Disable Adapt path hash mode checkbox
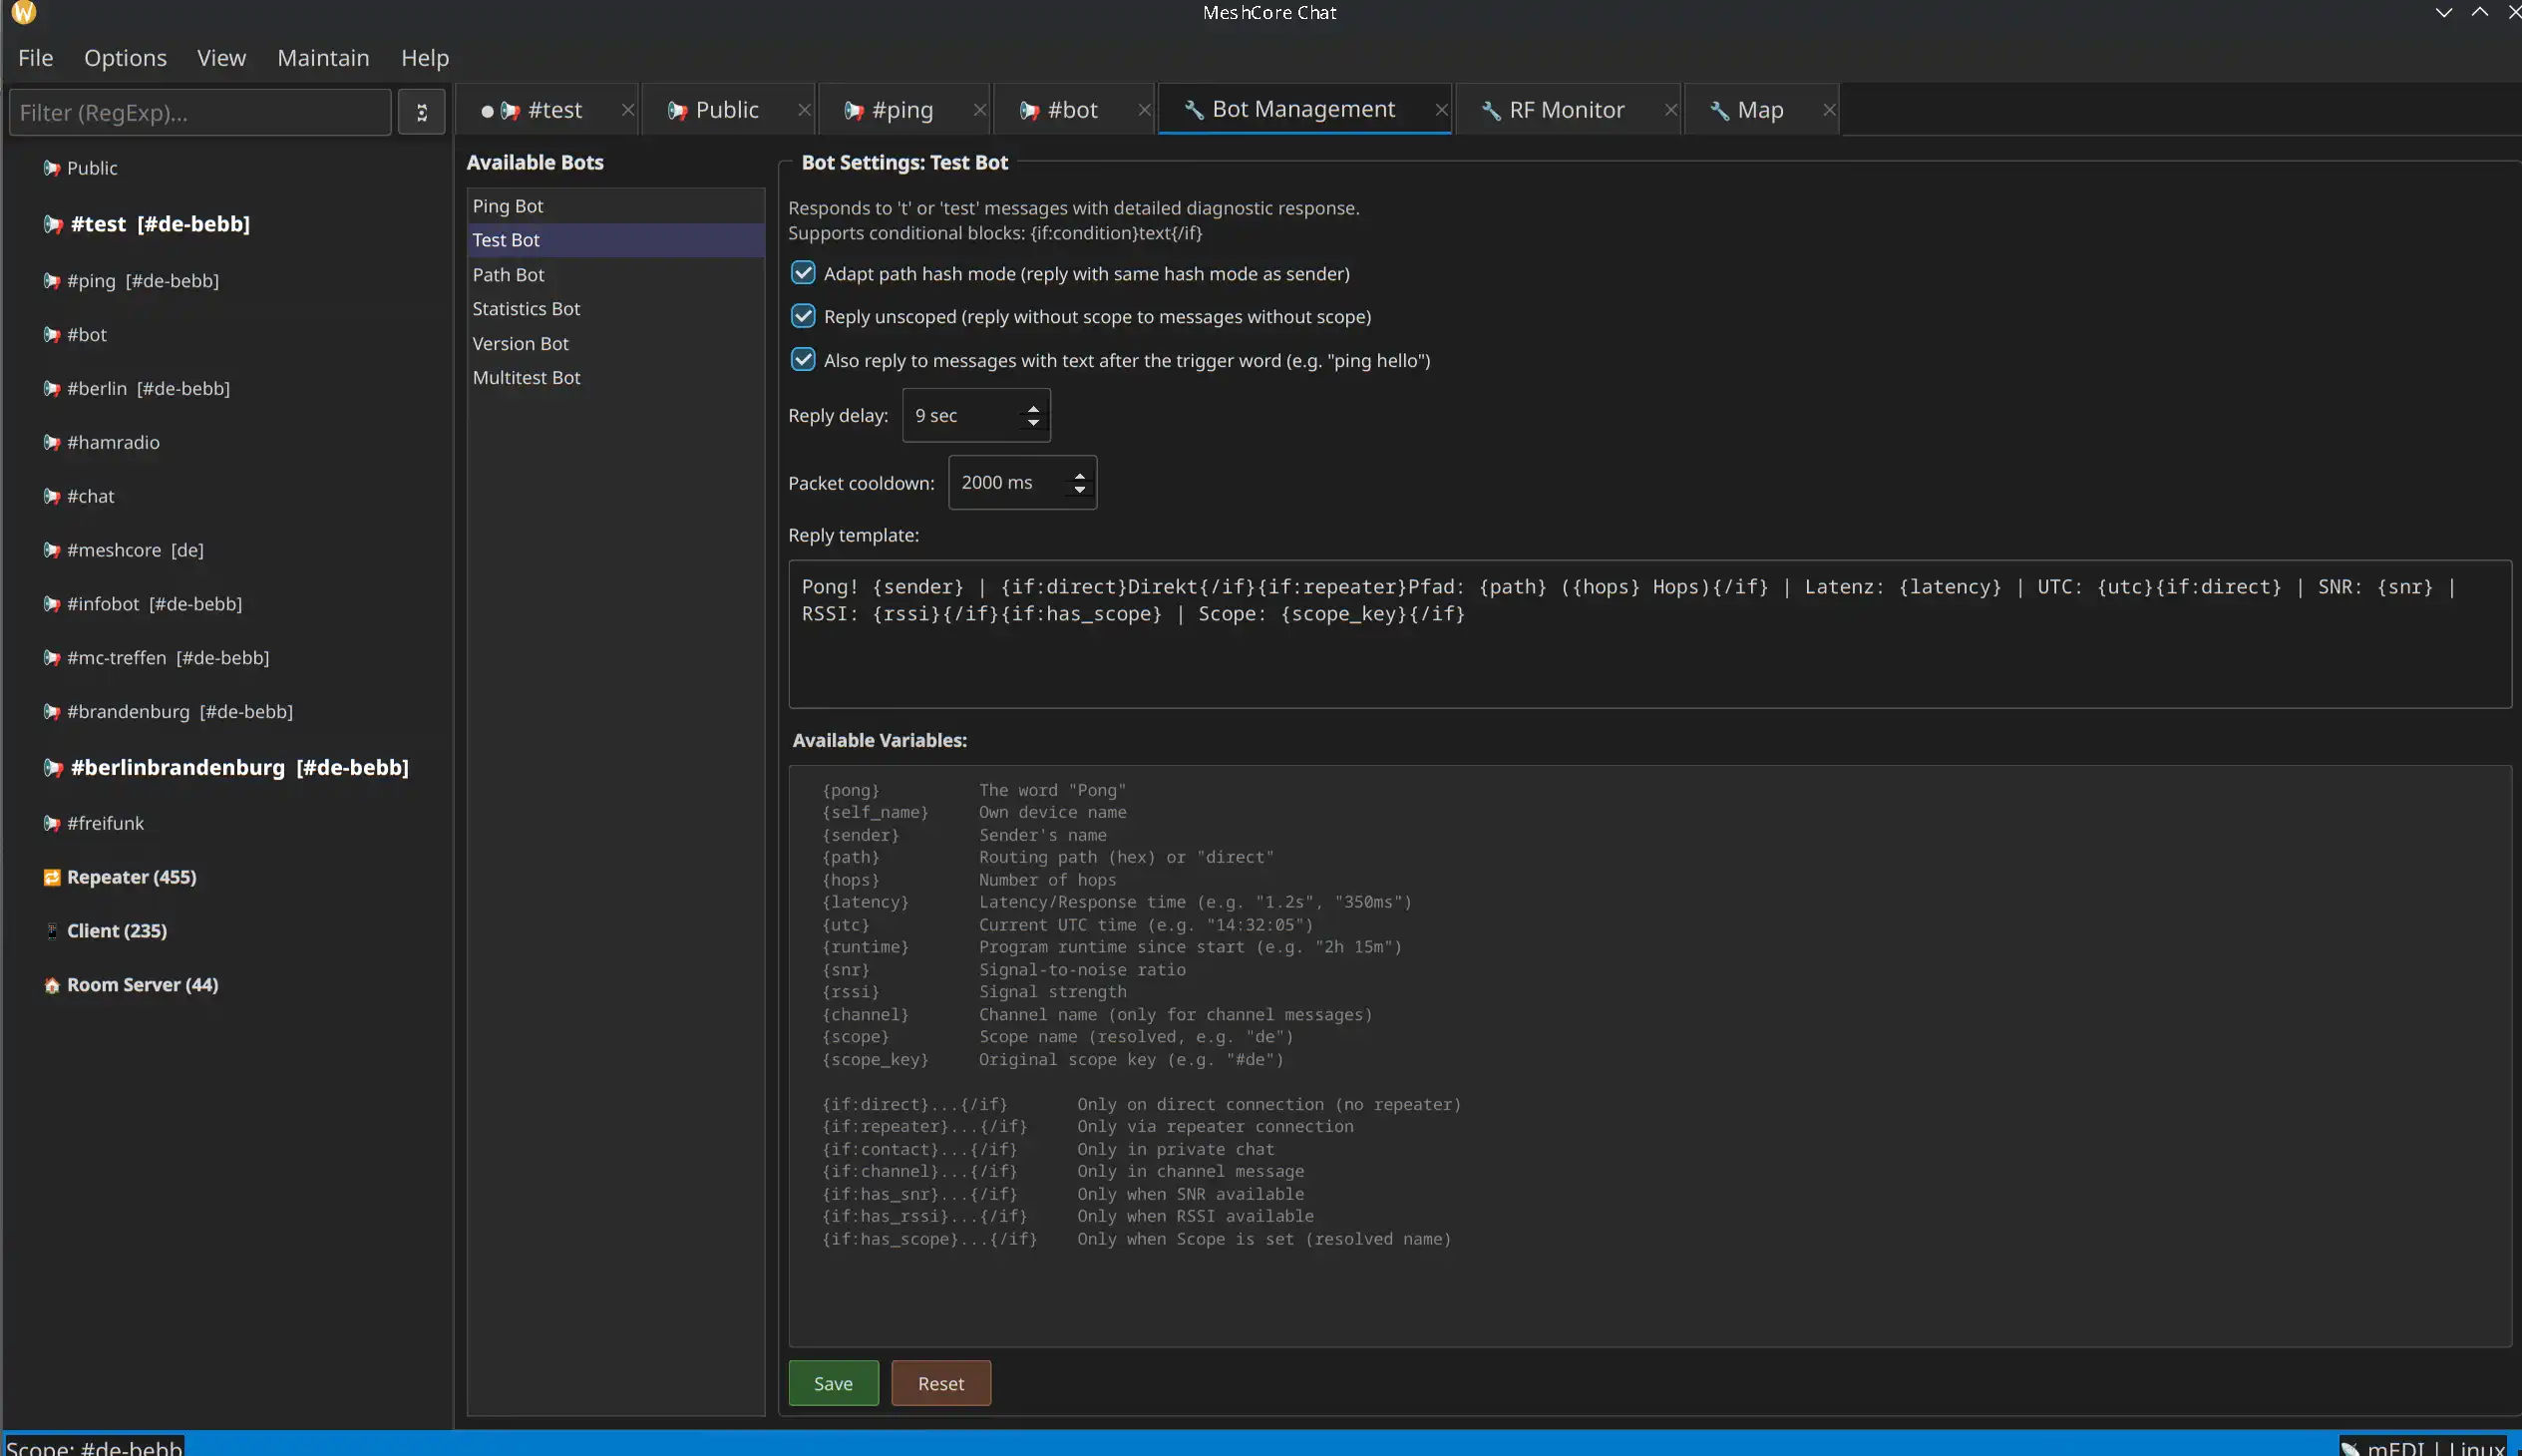This screenshot has width=2522, height=1456. [x=803, y=273]
